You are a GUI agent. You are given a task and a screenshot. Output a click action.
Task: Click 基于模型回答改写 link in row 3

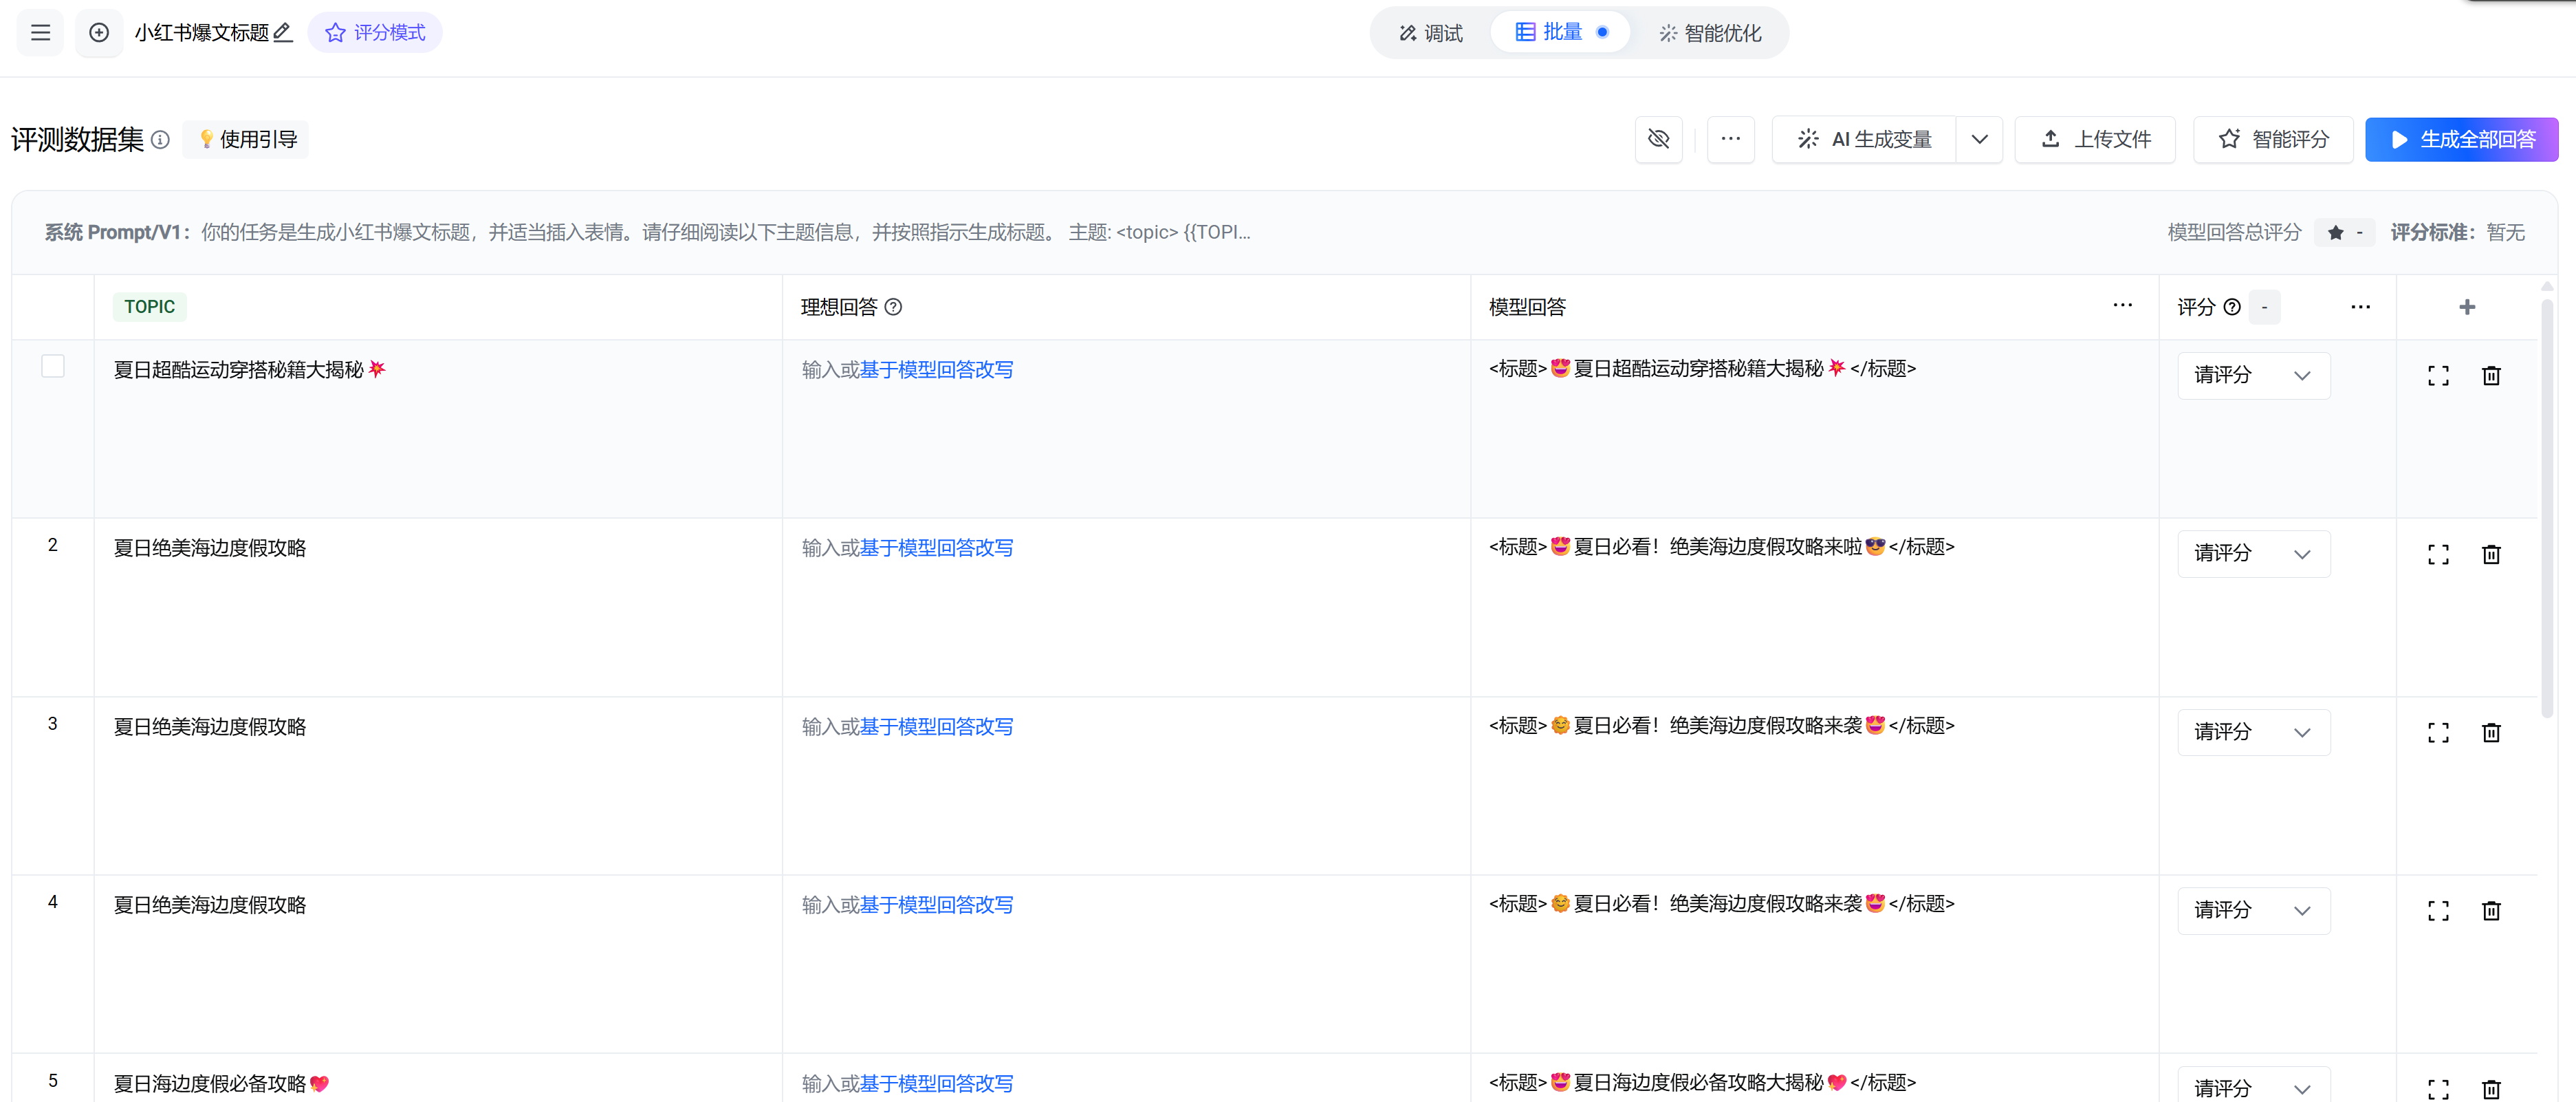pos(936,727)
